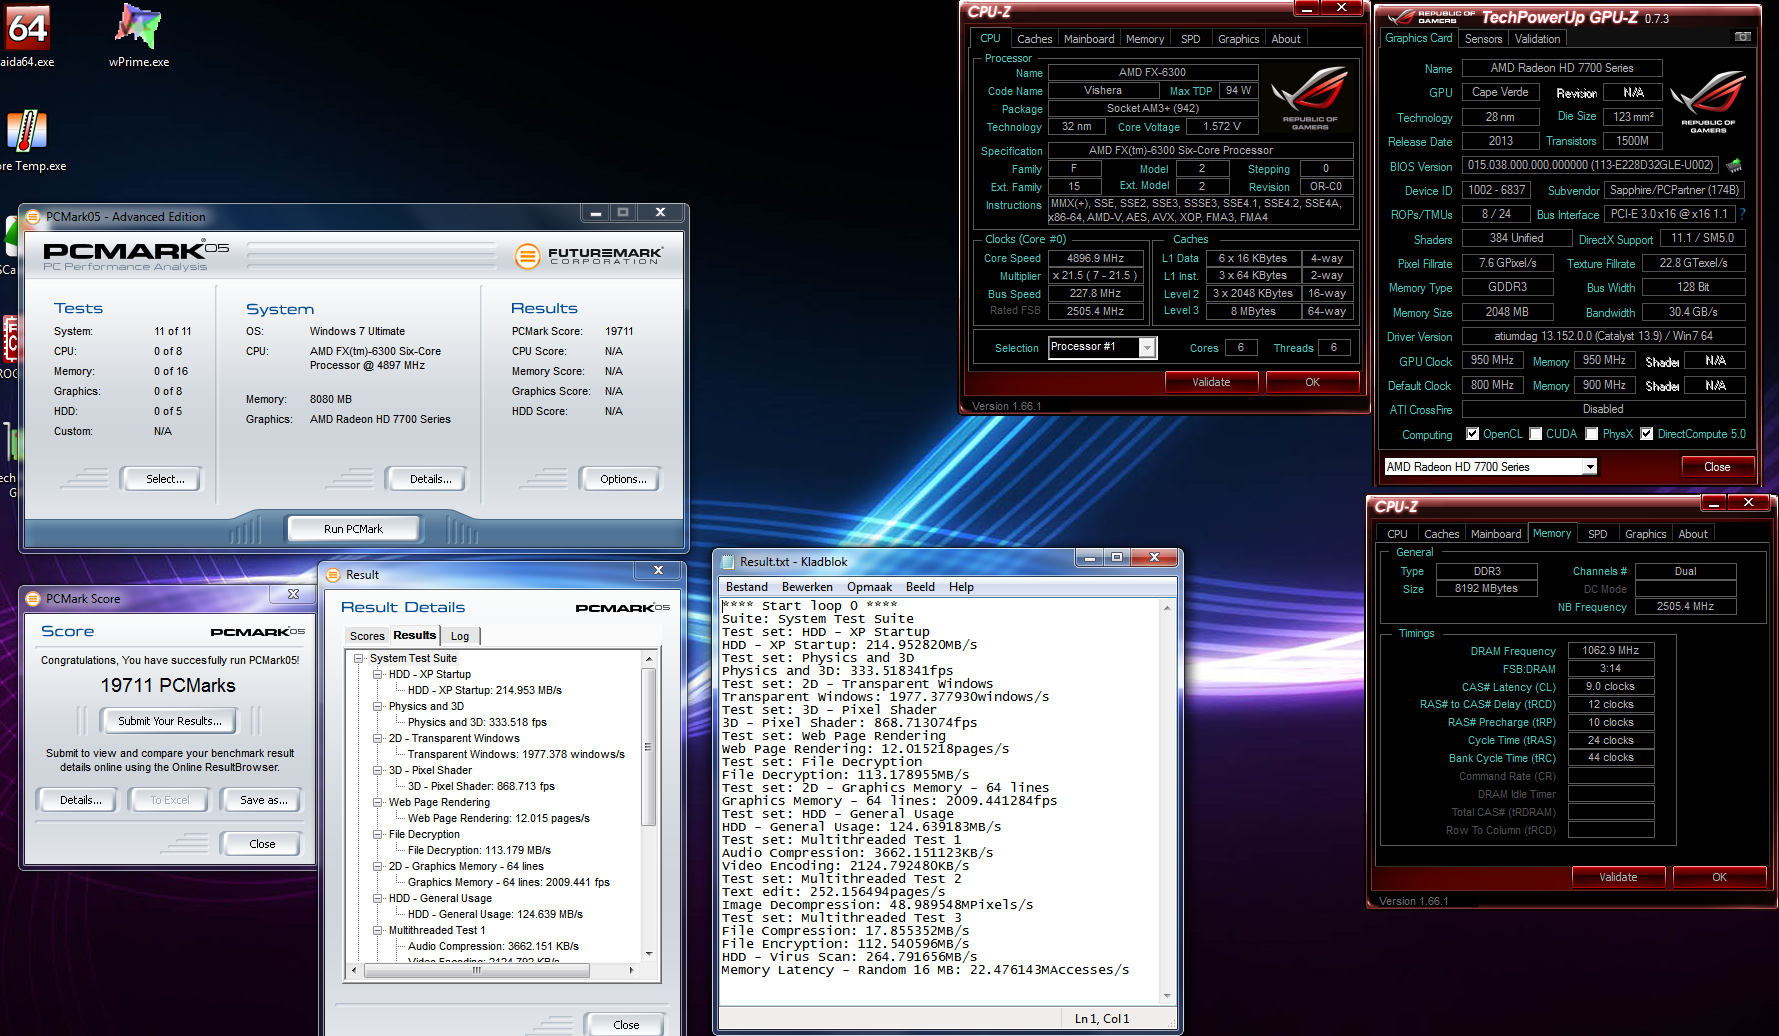Click OK button in lower CPU-Z Memory window

(x=1719, y=877)
